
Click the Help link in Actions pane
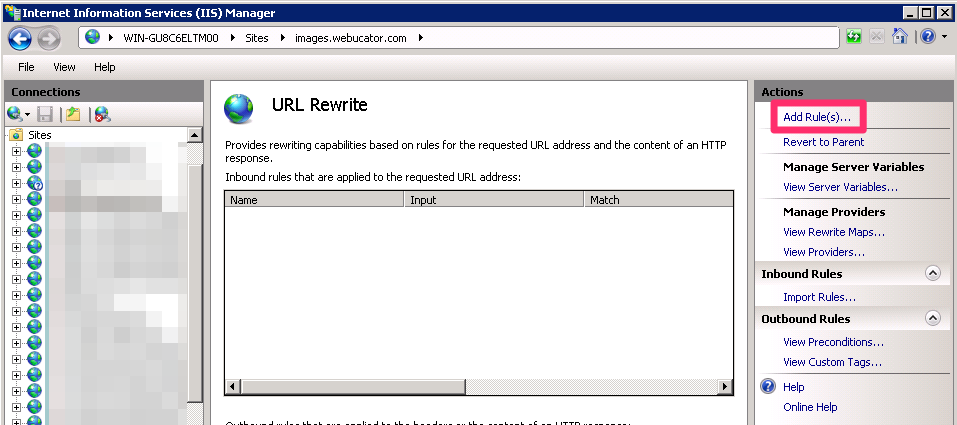793,387
